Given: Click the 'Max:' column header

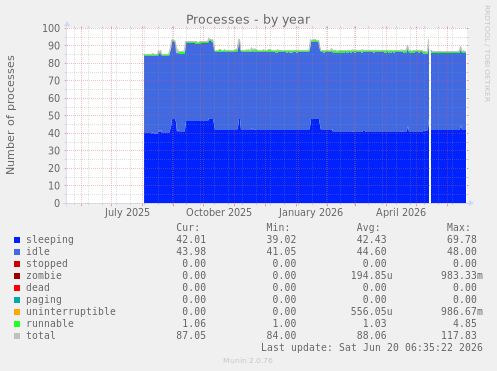Looking at the screenshot, I should click(458, 228).
